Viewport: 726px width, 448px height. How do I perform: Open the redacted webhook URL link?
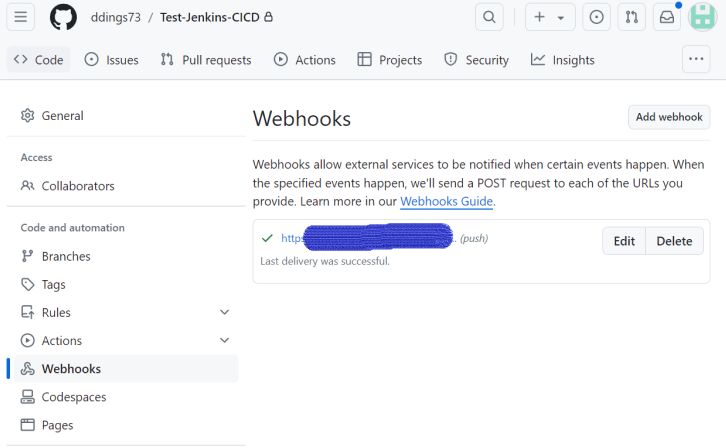coord(369,238)
